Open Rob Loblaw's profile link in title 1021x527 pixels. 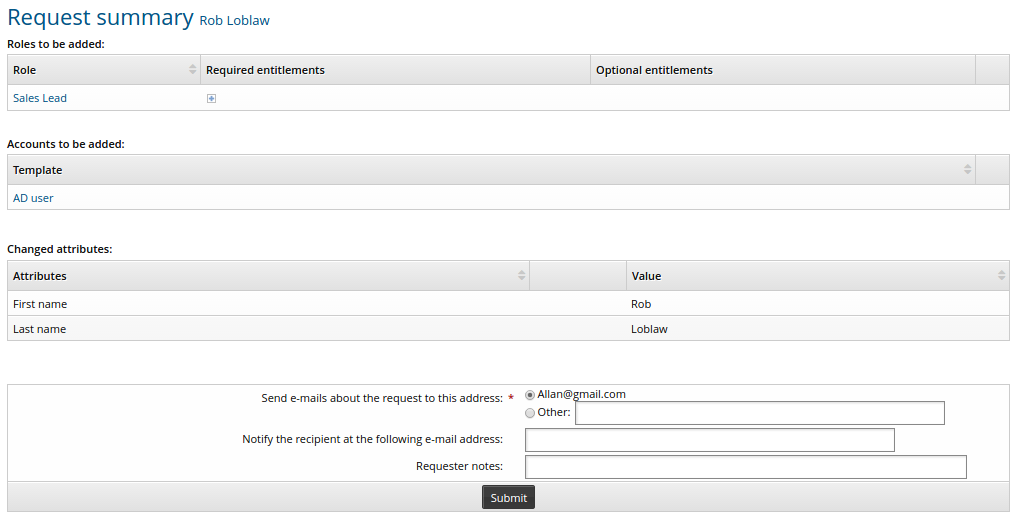[234, 20]
